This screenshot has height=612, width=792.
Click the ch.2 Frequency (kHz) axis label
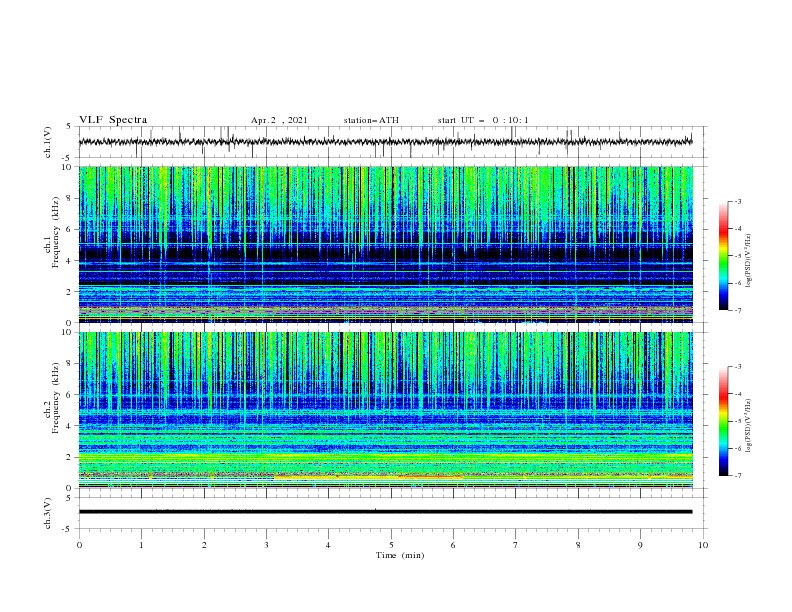tap(55, 398)
